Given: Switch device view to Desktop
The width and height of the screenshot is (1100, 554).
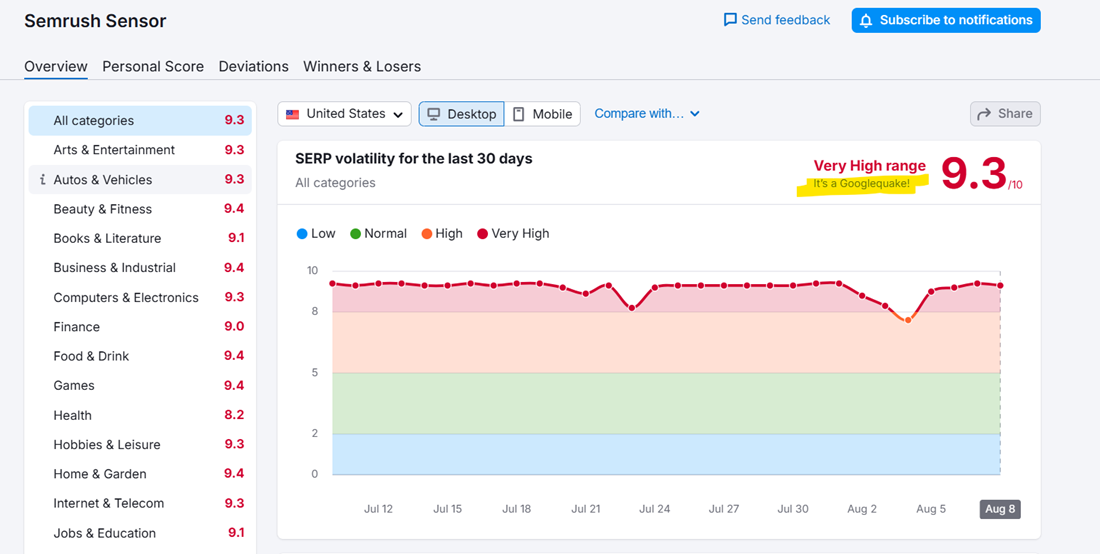Looking at the screenshot, I should tap(462, 114).
